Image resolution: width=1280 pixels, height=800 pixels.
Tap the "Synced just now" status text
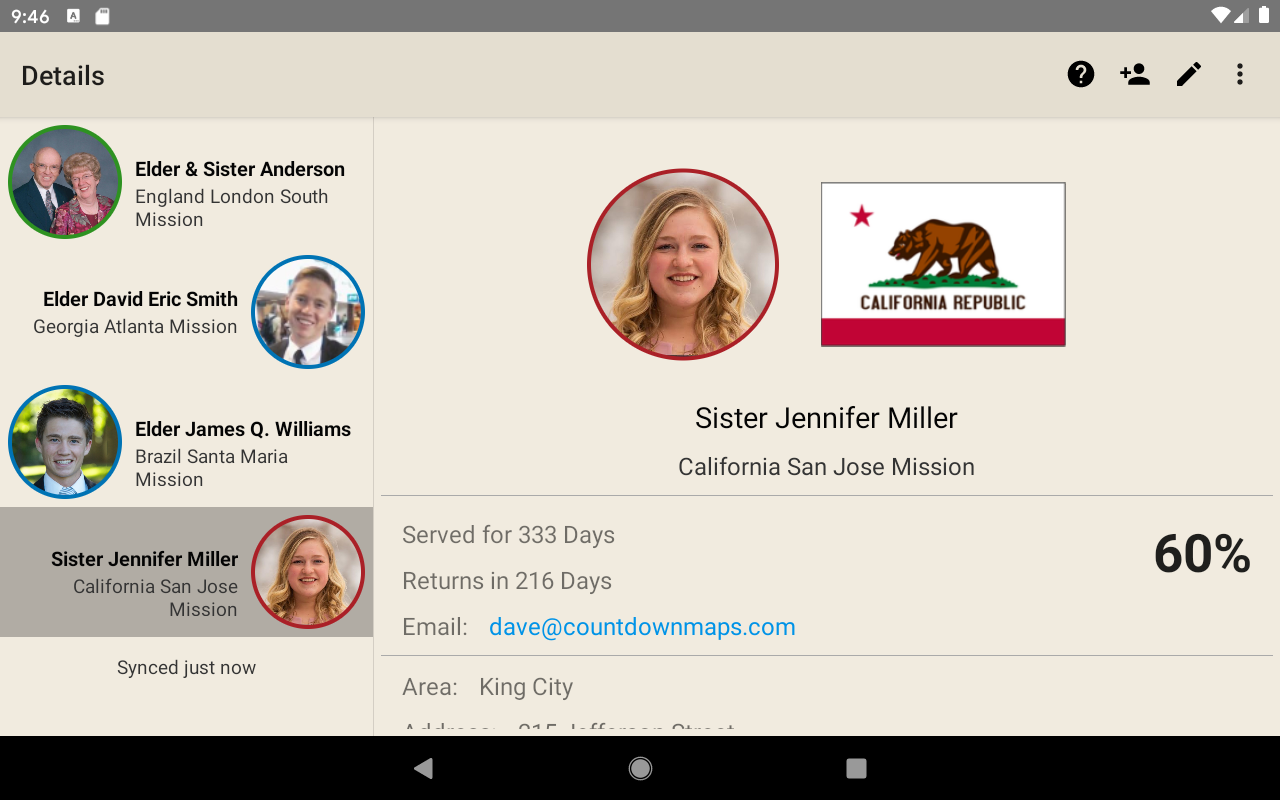pyautogui.click(x=187, y=668)
